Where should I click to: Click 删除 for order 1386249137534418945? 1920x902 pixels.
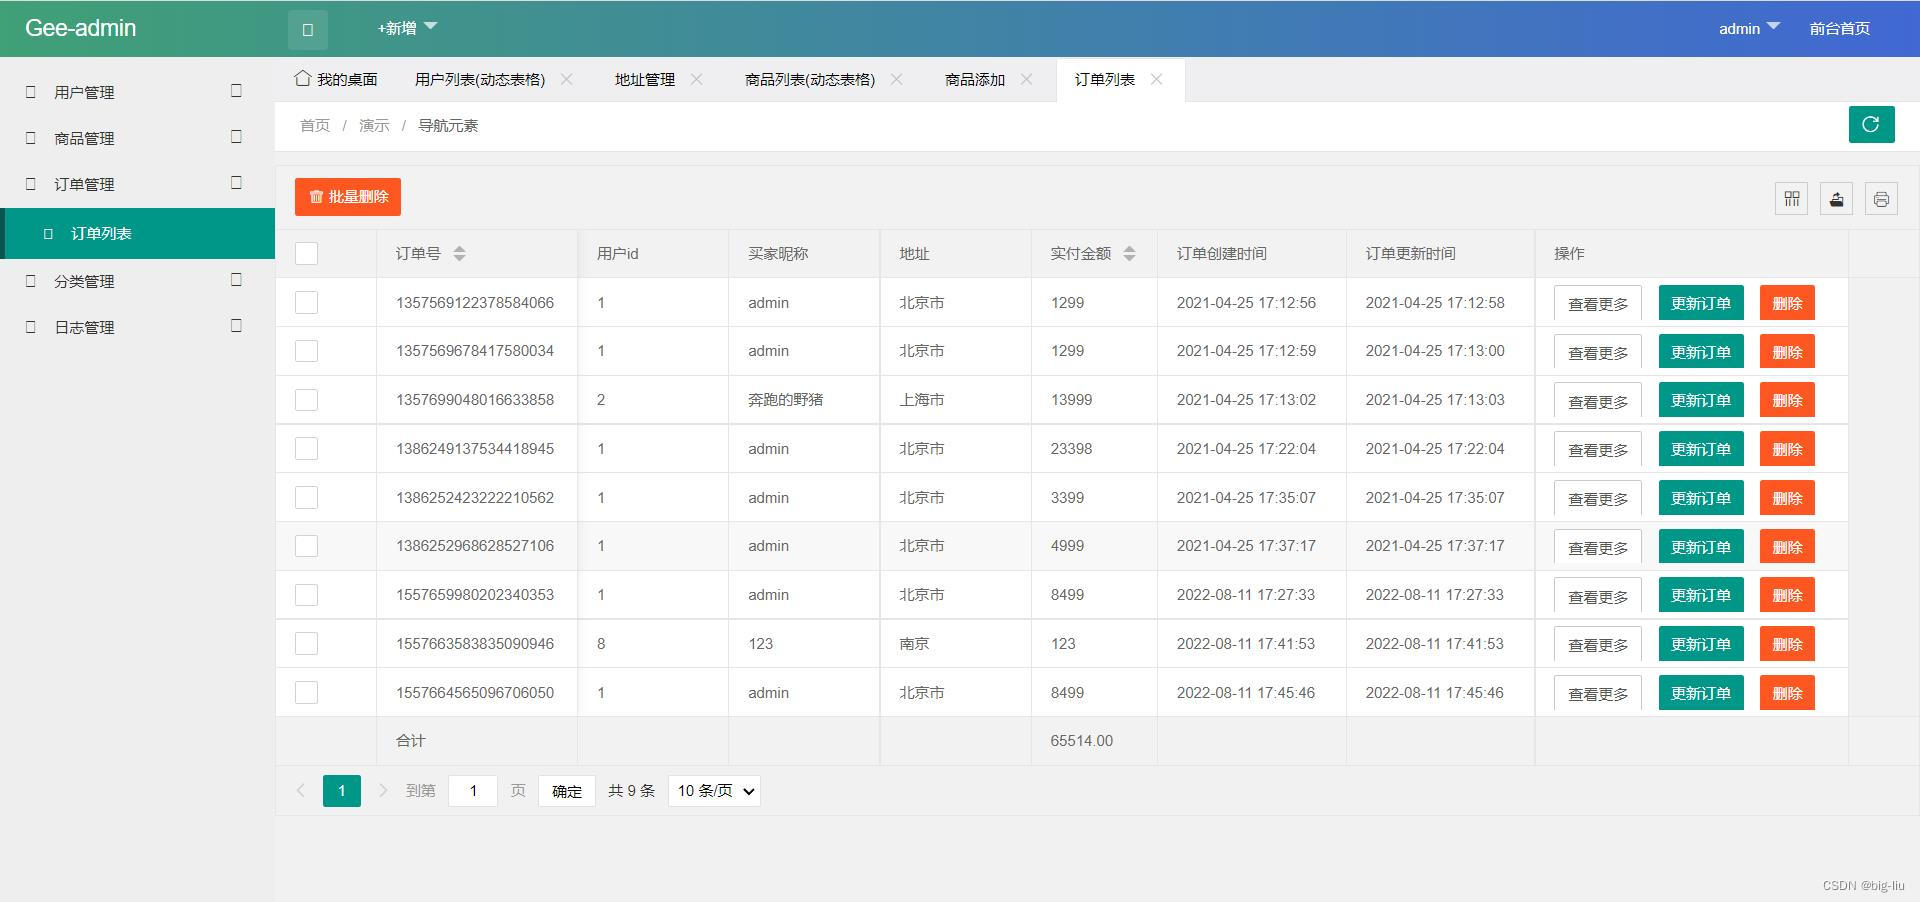tap(1787, 449)
